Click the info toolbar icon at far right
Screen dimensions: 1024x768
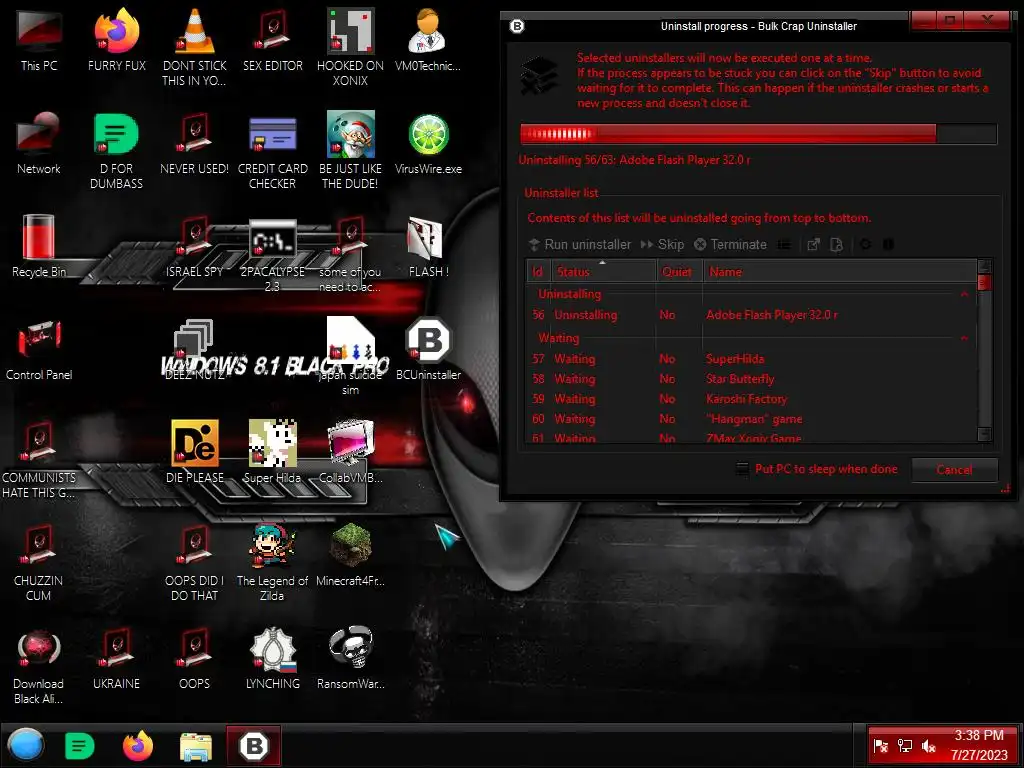[888, 244]
